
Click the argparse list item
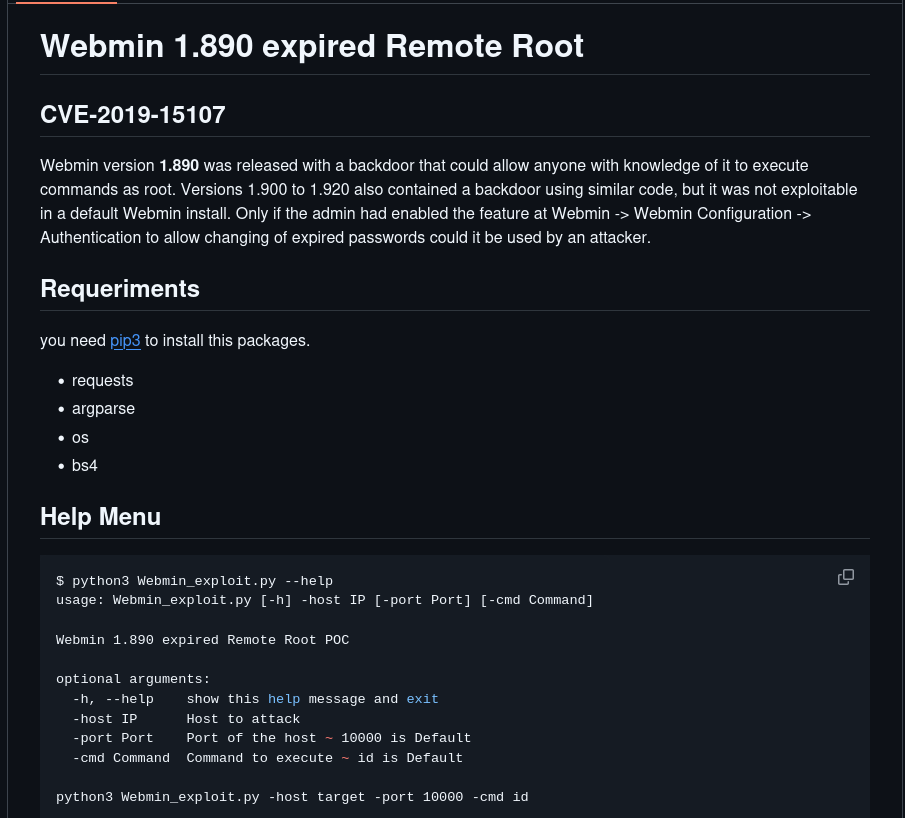(x=103, y=409)
